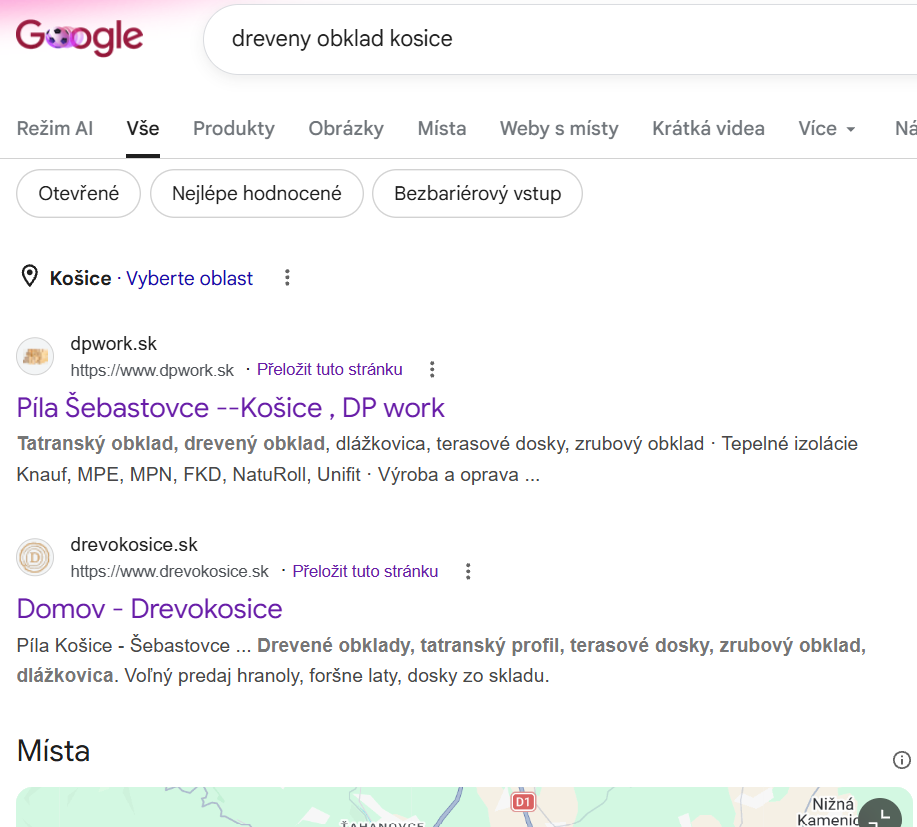Select the Vše tab
Viewport: 917px width, 827px height.
pos(143,129)
